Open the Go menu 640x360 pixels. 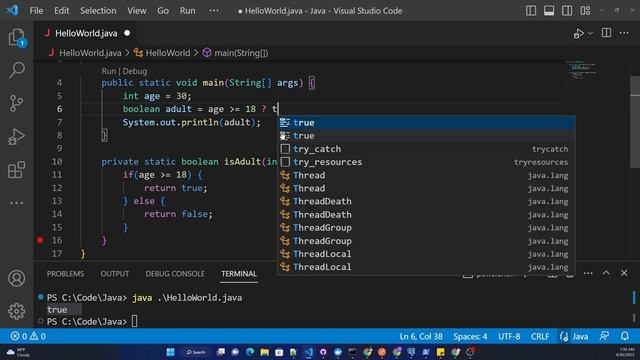point(163,11)
